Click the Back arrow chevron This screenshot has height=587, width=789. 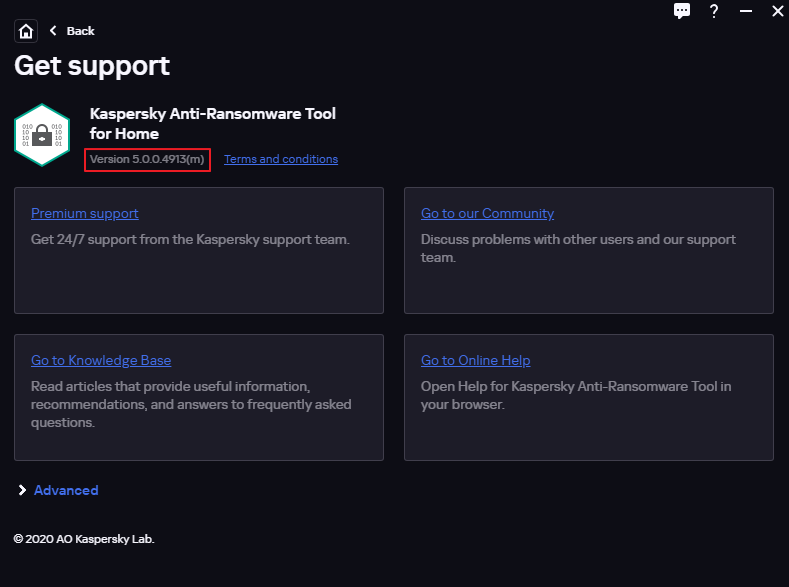point(53,31)
